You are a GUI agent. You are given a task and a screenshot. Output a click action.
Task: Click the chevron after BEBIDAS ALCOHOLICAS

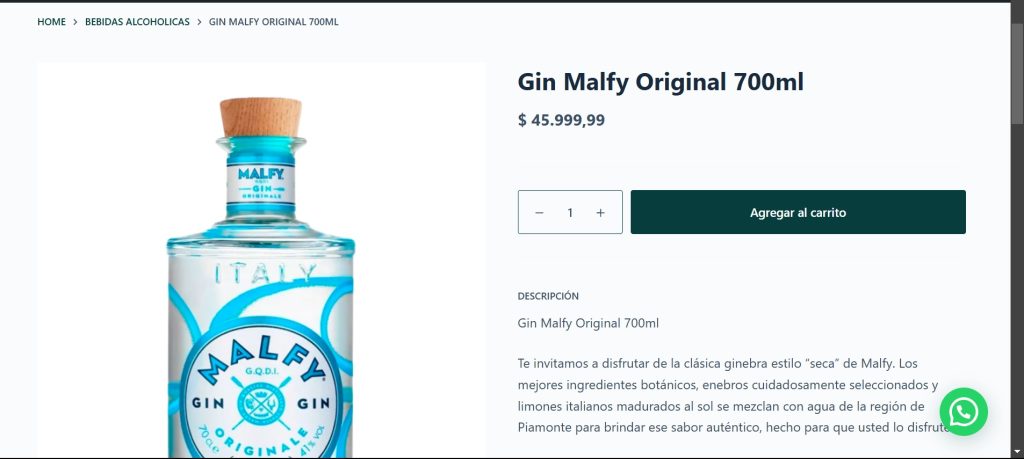tap(199, 22)
